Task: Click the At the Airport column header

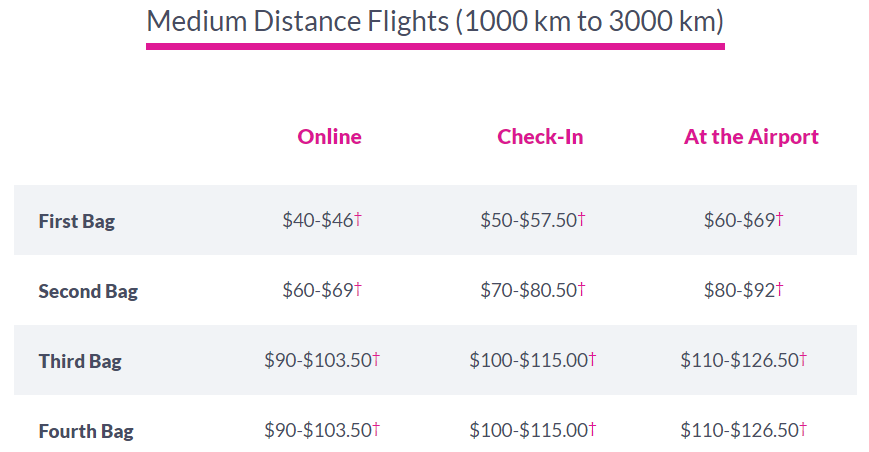Action: coord(751,137)
